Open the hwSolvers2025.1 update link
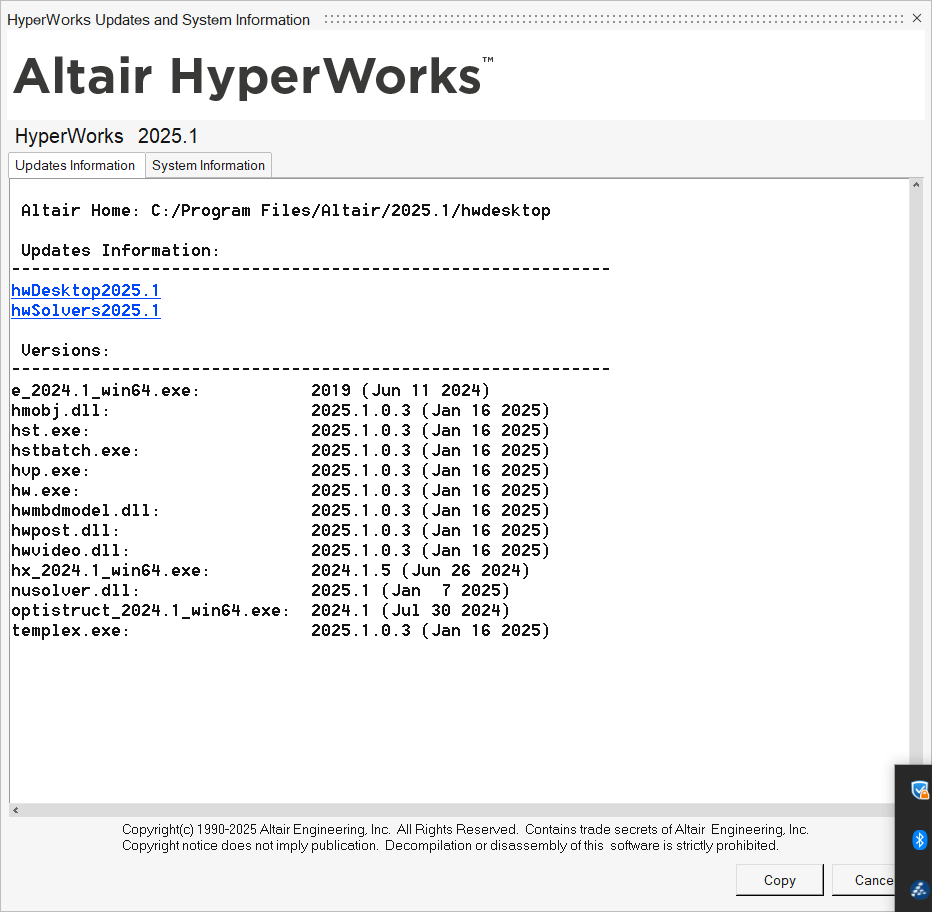This screenshot has height=912, width=932. tap(86, 311)
